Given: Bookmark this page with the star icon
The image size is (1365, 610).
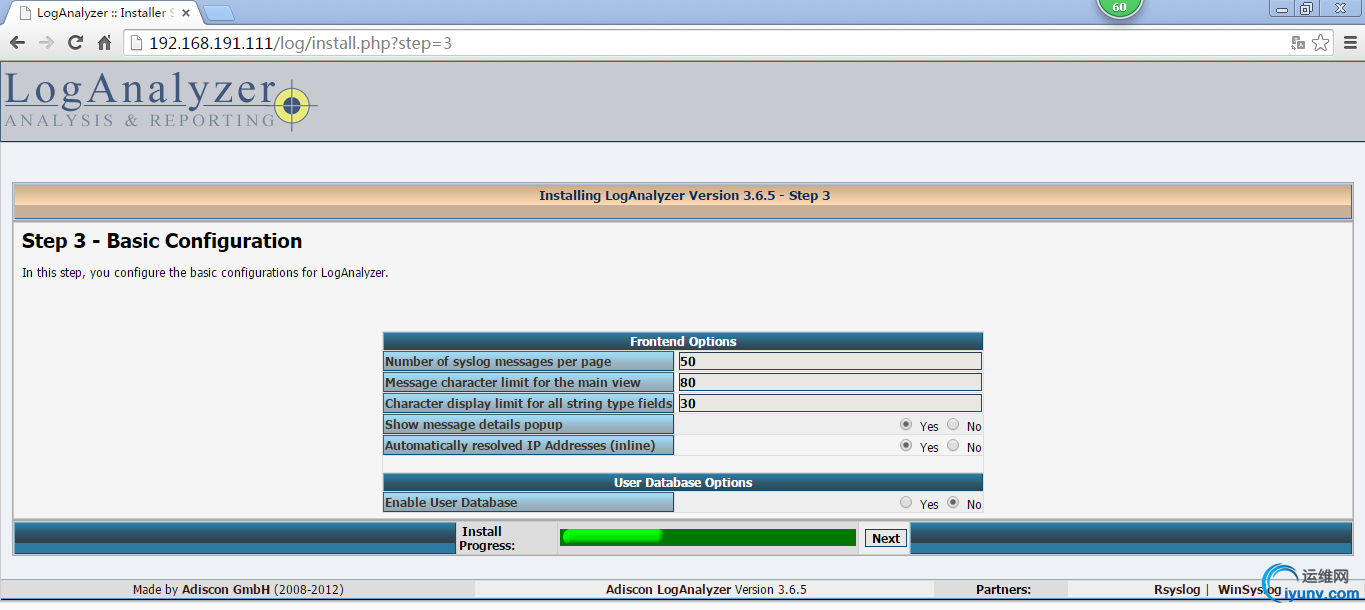Looking at the screenshot, I should [x=1321, y=43].
